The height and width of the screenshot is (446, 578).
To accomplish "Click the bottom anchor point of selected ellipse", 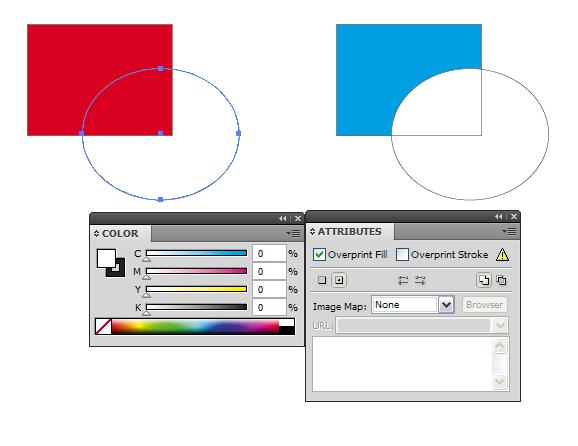I will [161, 199].
